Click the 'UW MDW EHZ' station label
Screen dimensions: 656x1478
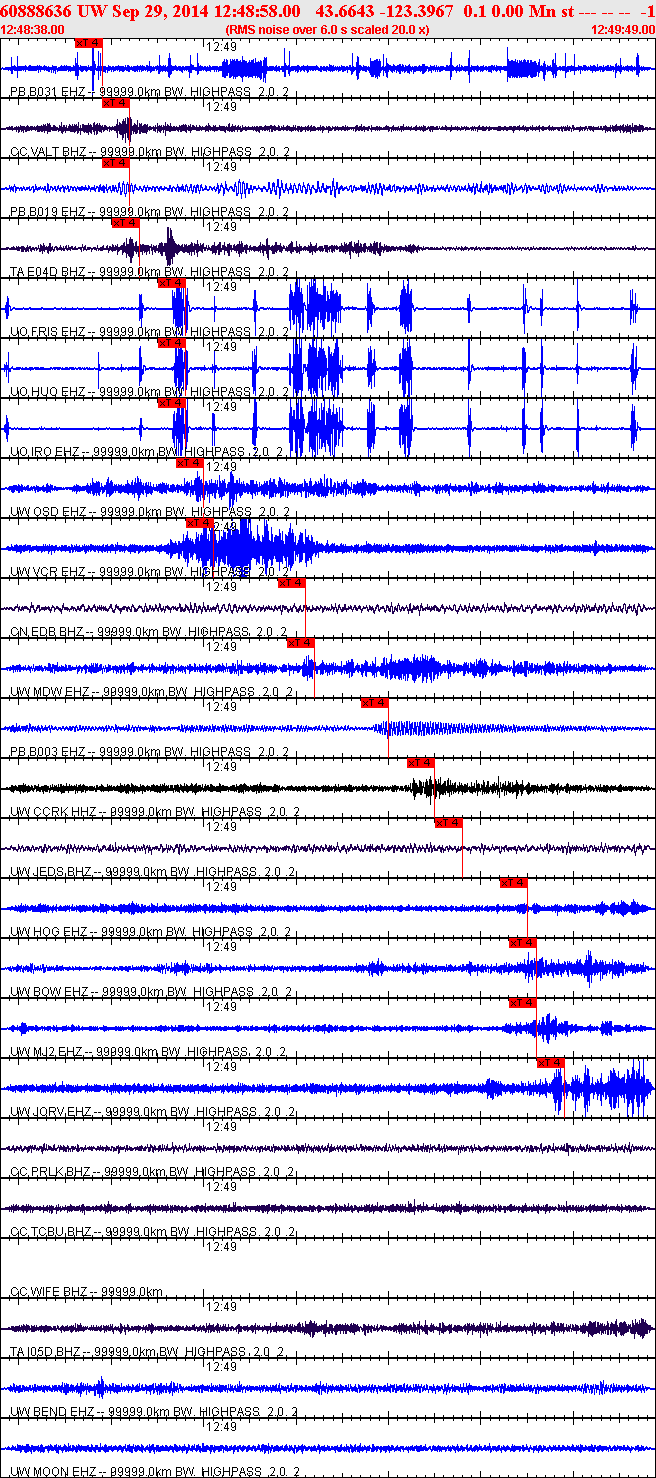tap(50, 692)
